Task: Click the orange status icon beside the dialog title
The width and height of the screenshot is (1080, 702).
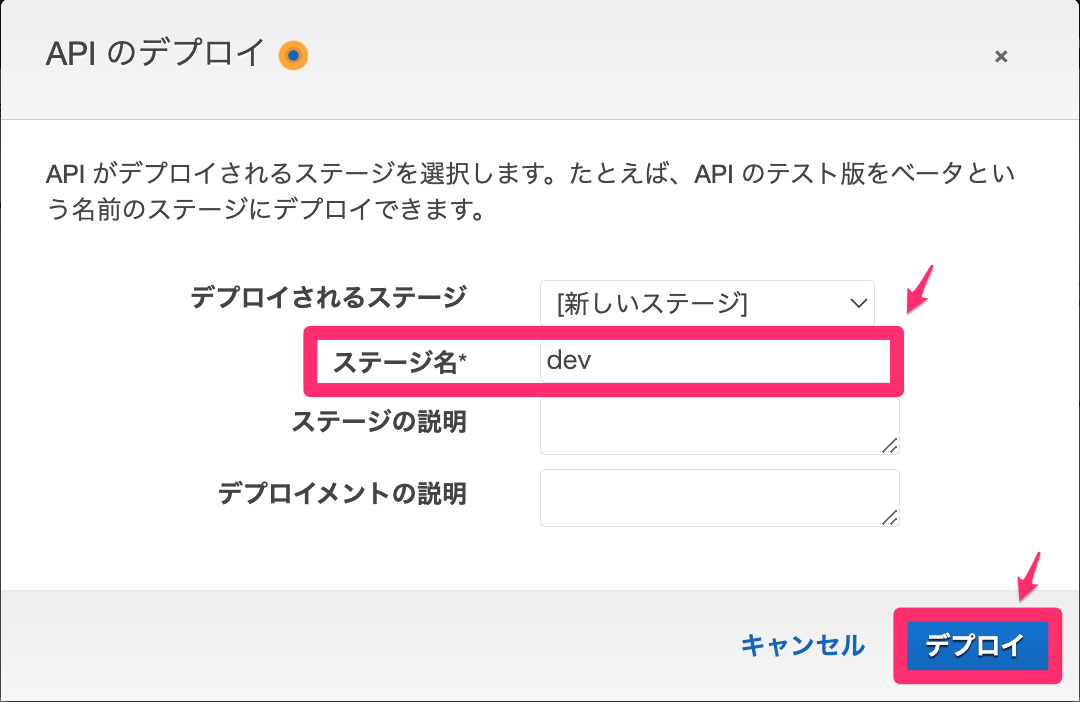Action: coord(293,57)
